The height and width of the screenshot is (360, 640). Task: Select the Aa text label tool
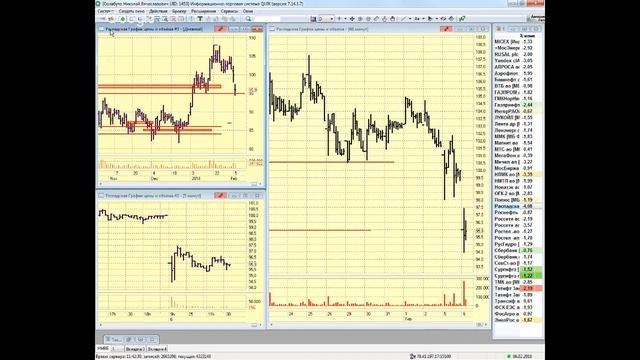418,19
